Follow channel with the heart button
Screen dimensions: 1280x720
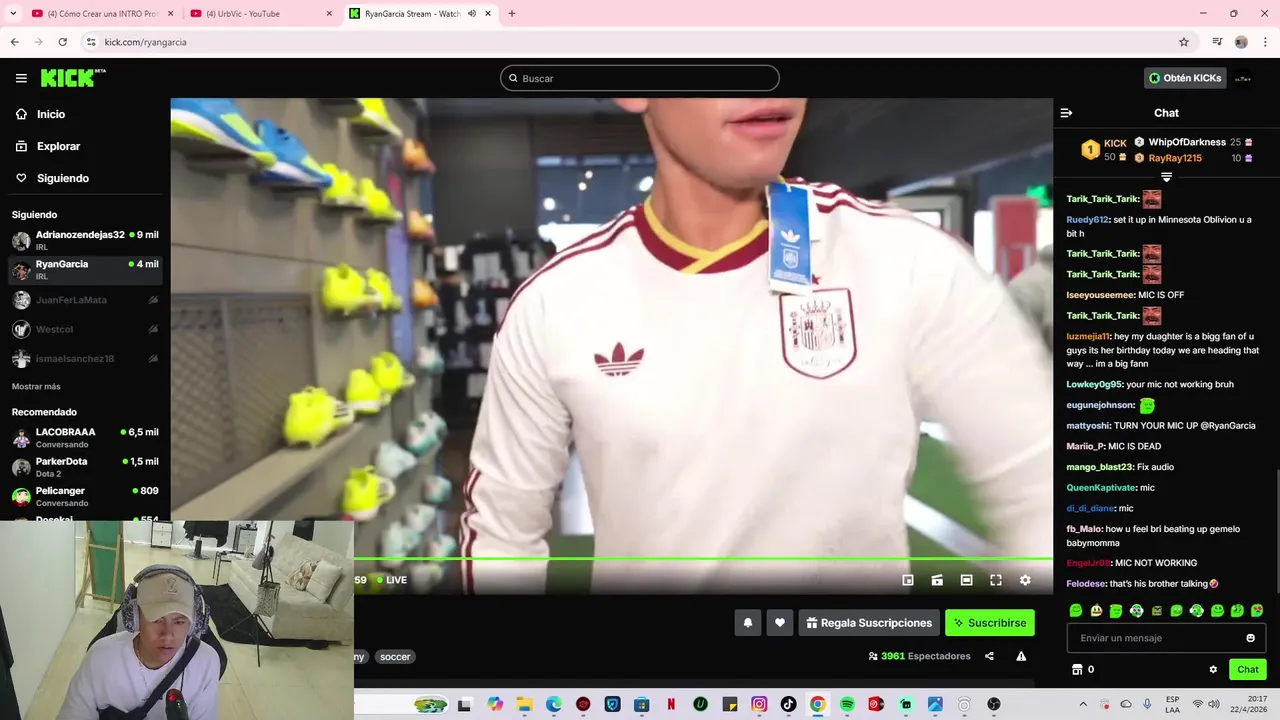[x=780, y=623]
